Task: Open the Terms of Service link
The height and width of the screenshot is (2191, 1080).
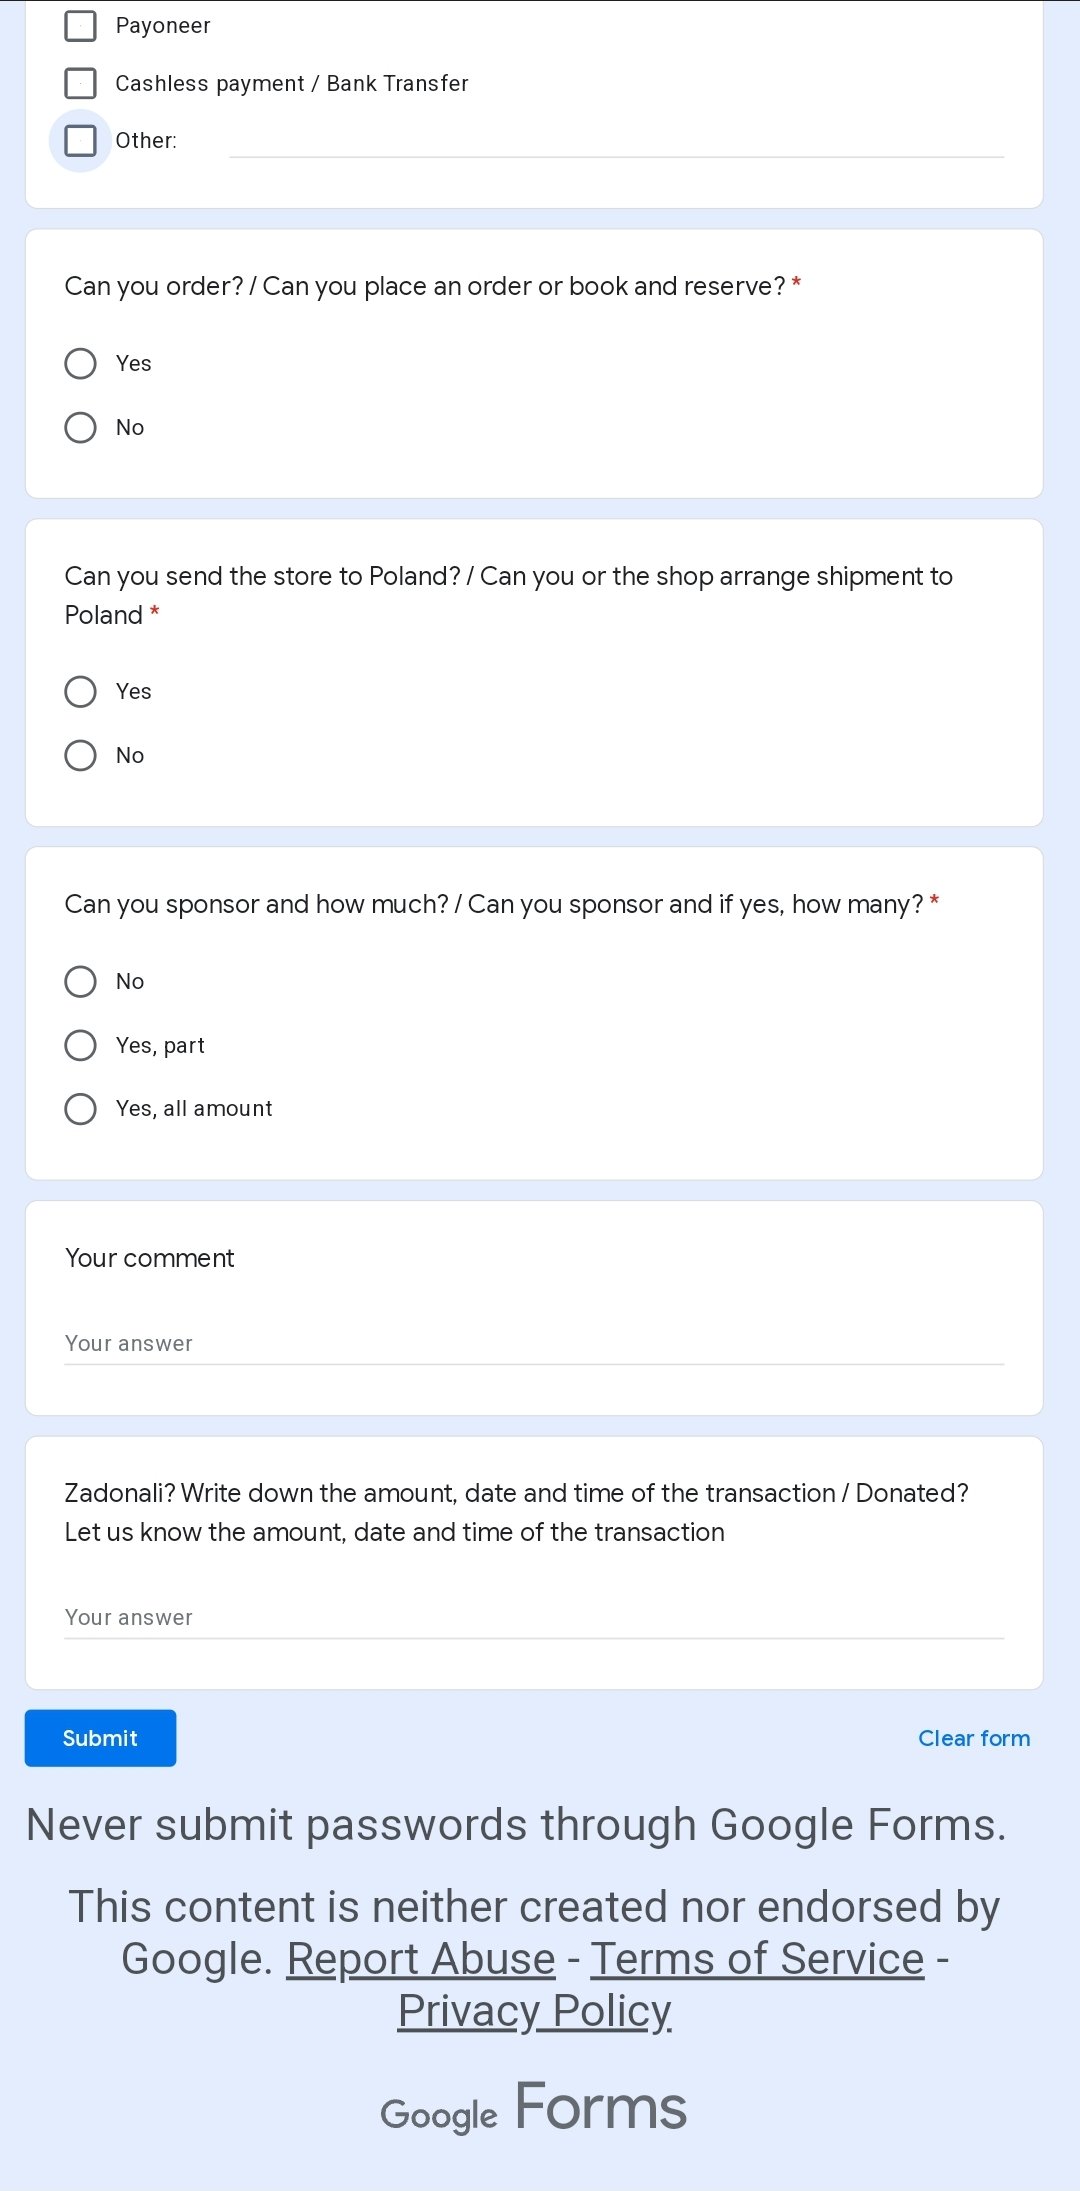Action: [757, 1959]
